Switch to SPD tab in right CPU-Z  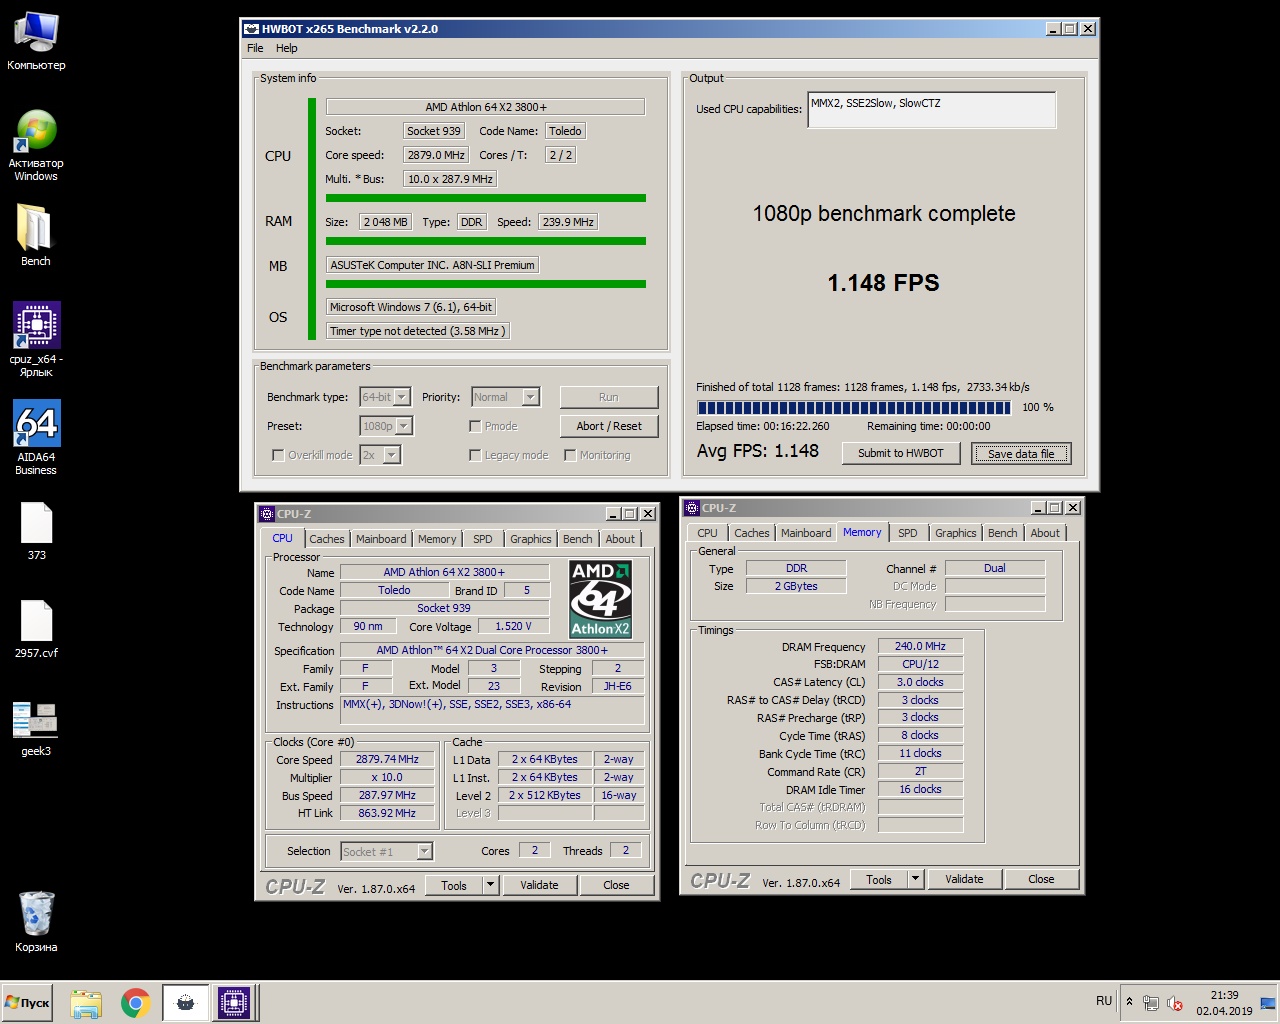(x=907, y=533)
